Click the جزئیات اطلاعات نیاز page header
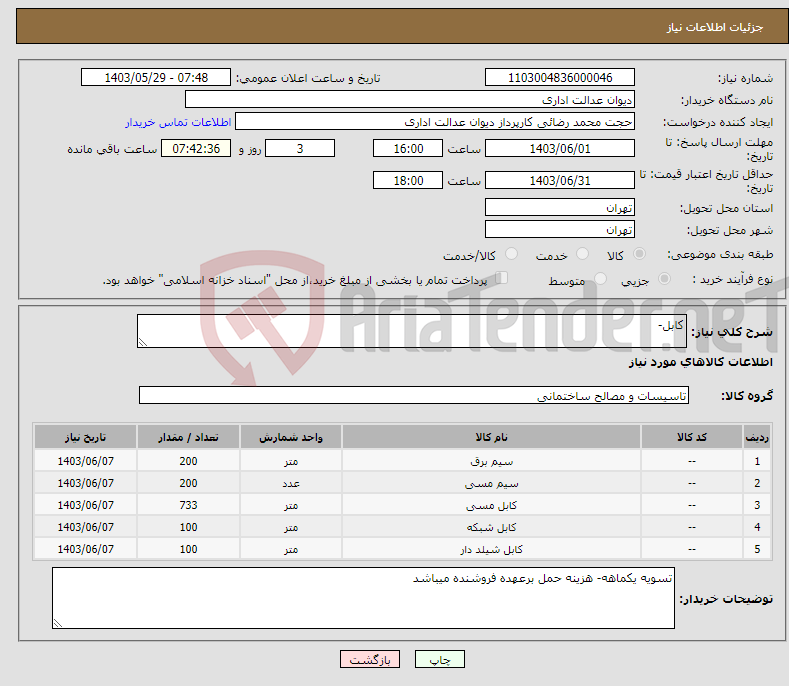 tap(715, 27)
